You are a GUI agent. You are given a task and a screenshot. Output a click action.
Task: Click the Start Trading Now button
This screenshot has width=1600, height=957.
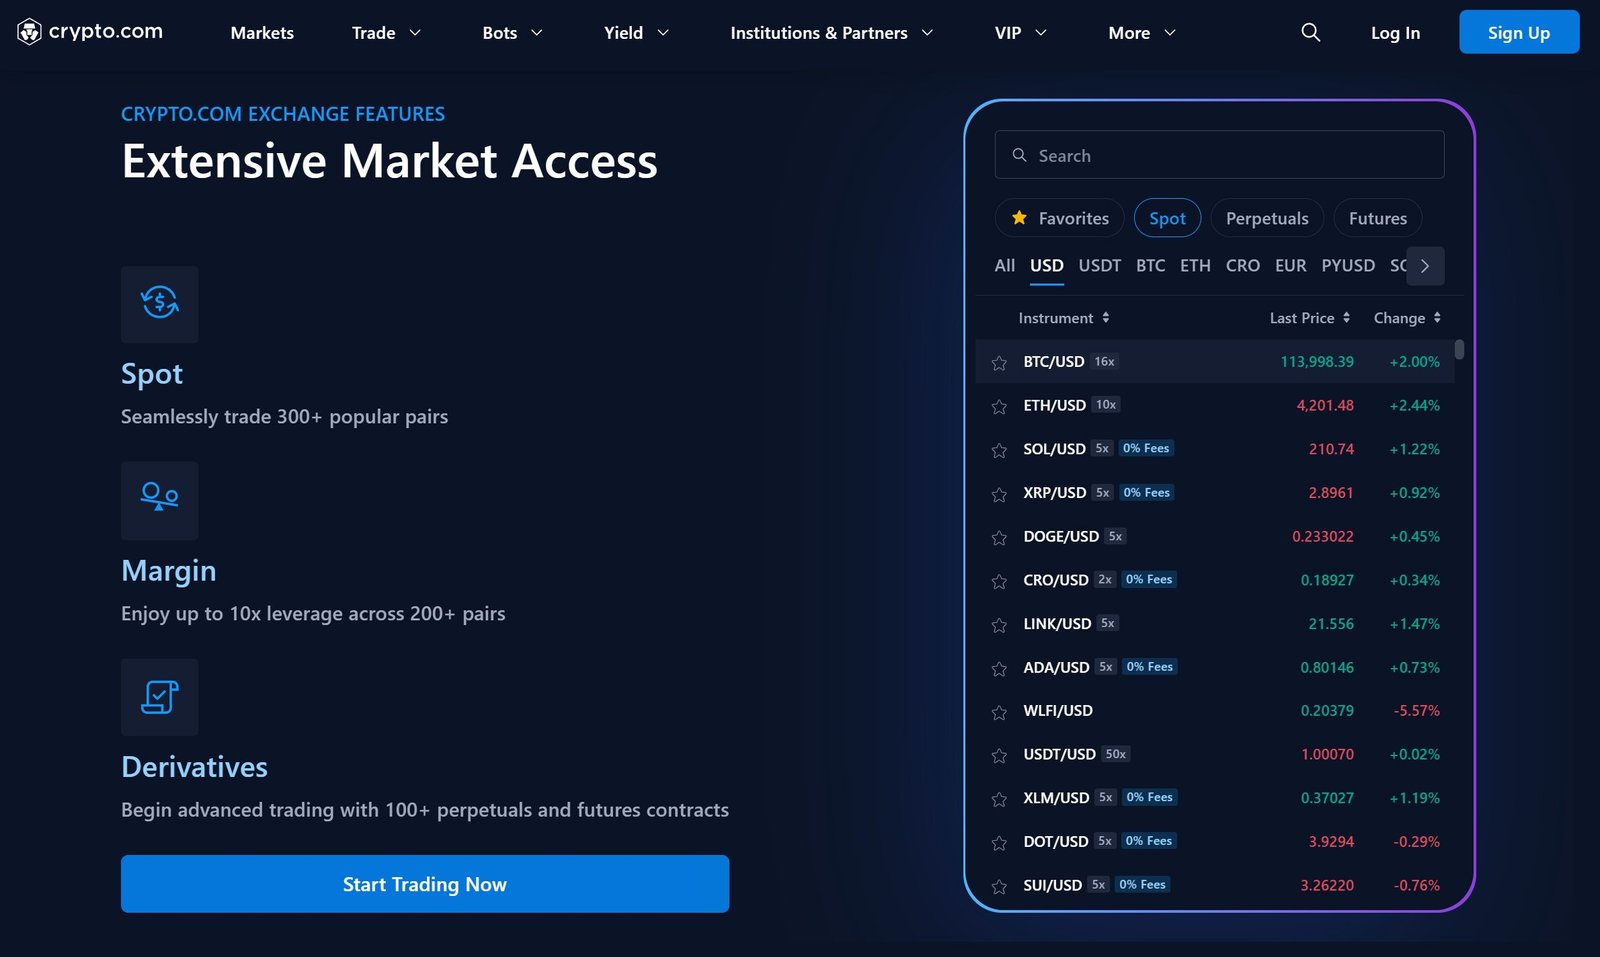425,884
